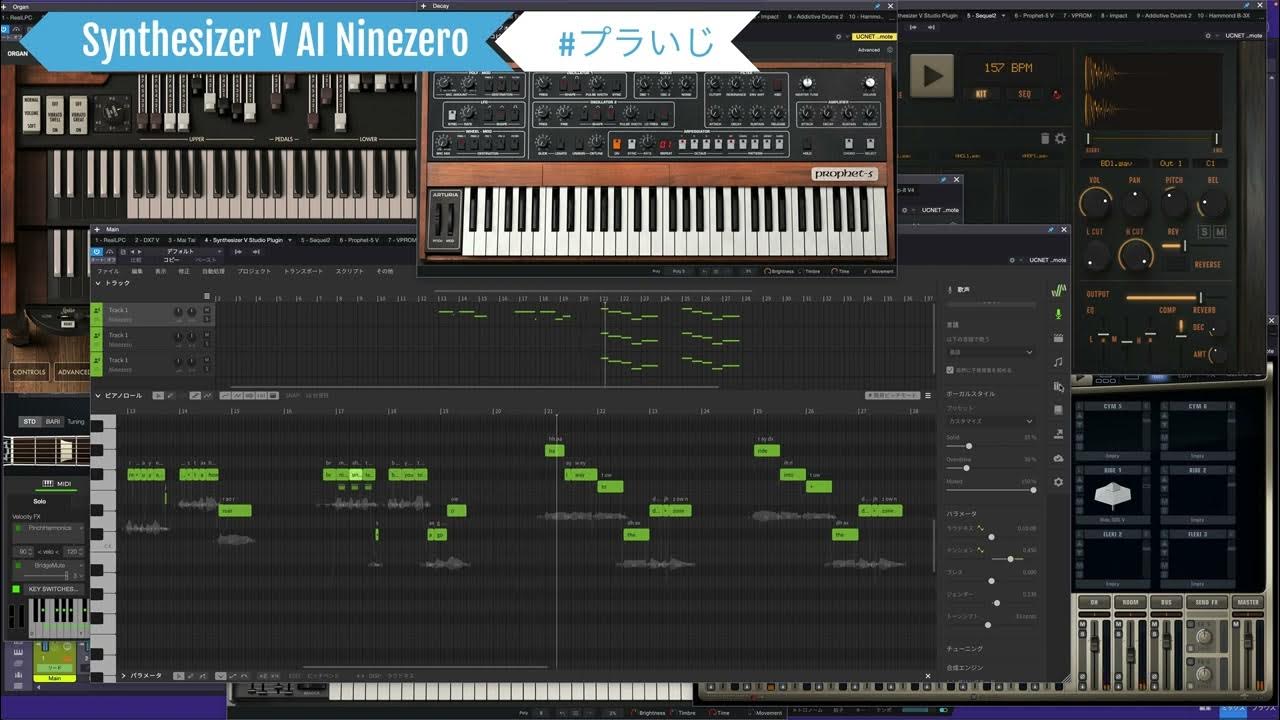
Task: Select the pencil tool in piano roll
Action: click(170, 396)
